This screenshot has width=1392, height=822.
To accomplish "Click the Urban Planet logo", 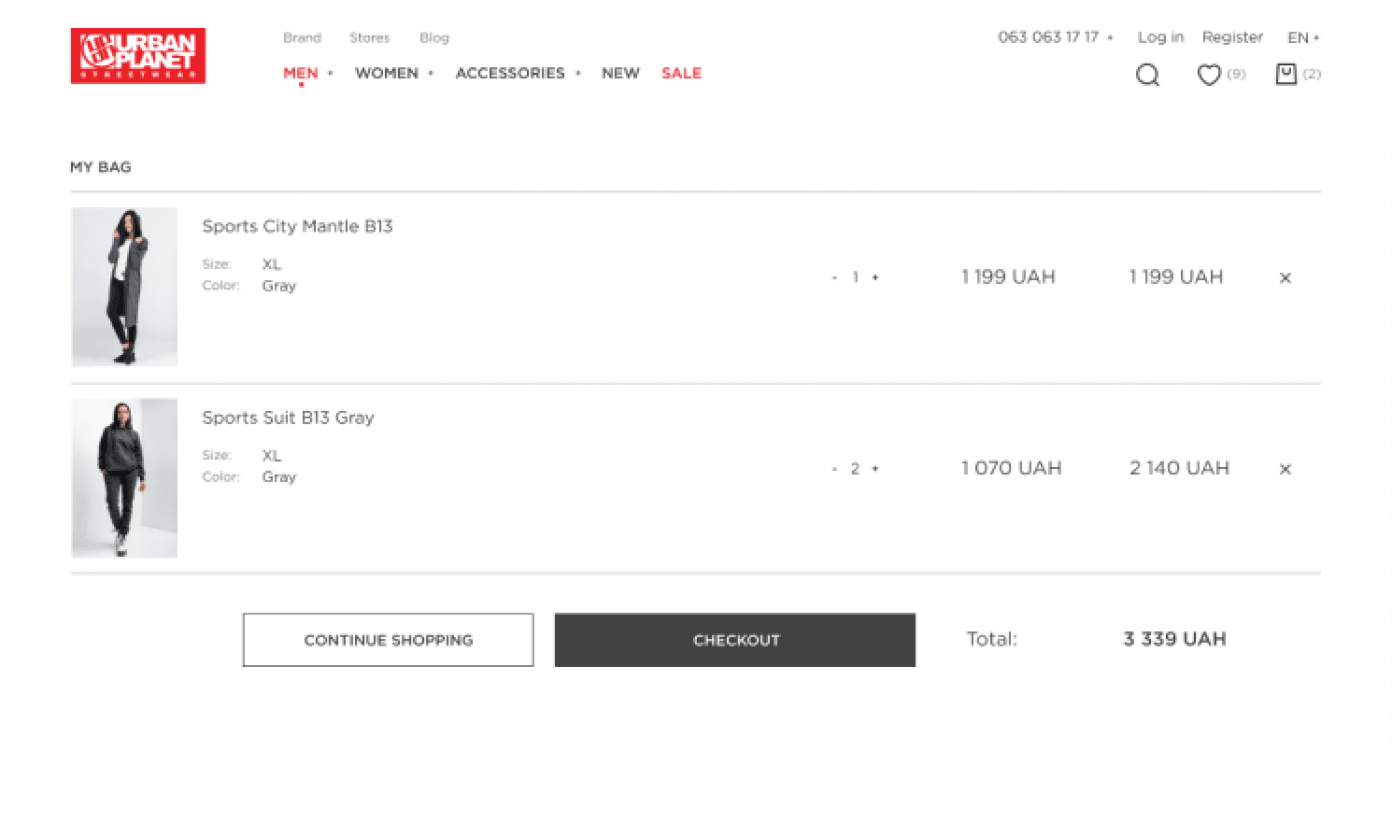I will (x=138, y=56).
